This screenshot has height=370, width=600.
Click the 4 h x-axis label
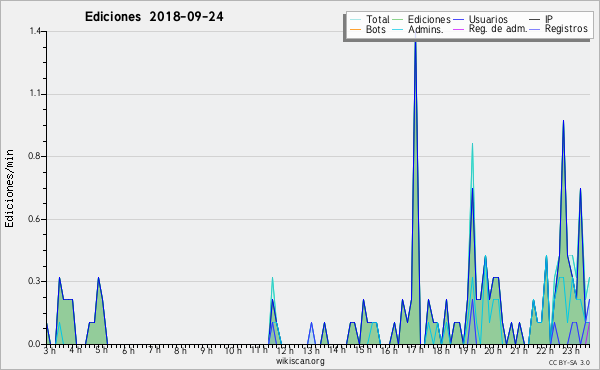75,350
